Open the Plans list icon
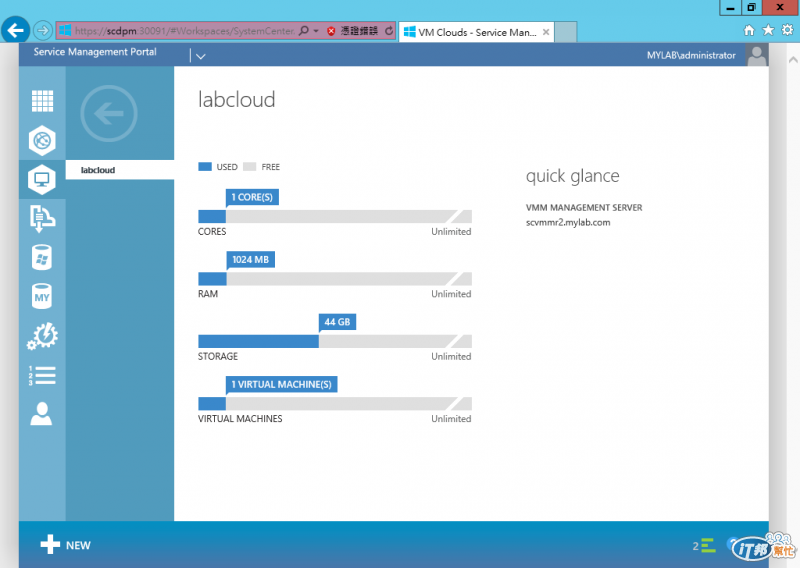The height and width of the screenshot is (568, 800). click(x=42, y=376)
